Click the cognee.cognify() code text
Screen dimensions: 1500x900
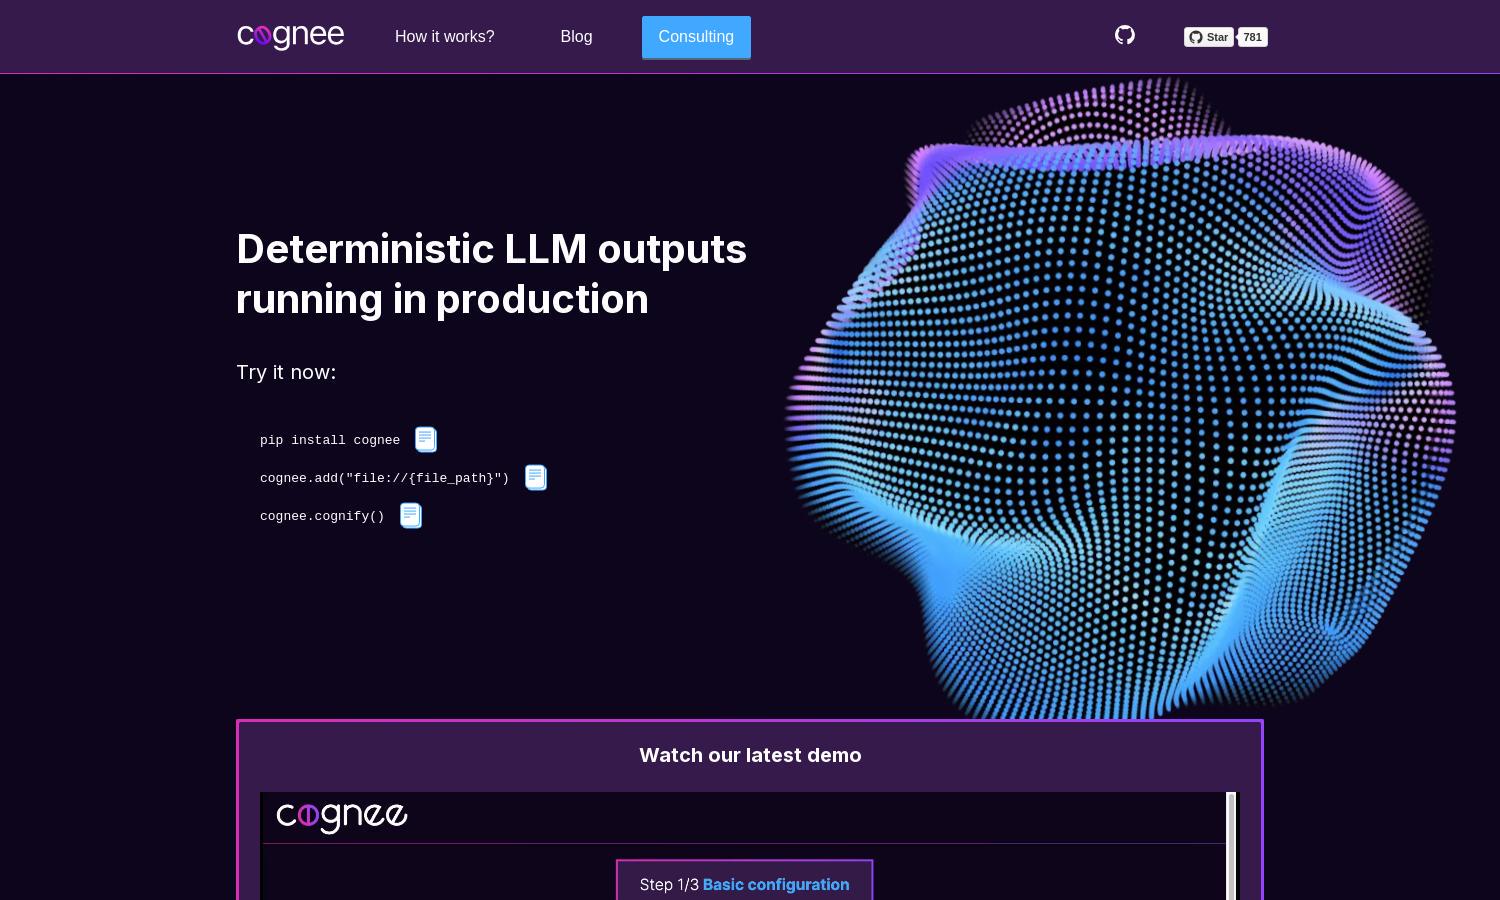coord(322,516)
